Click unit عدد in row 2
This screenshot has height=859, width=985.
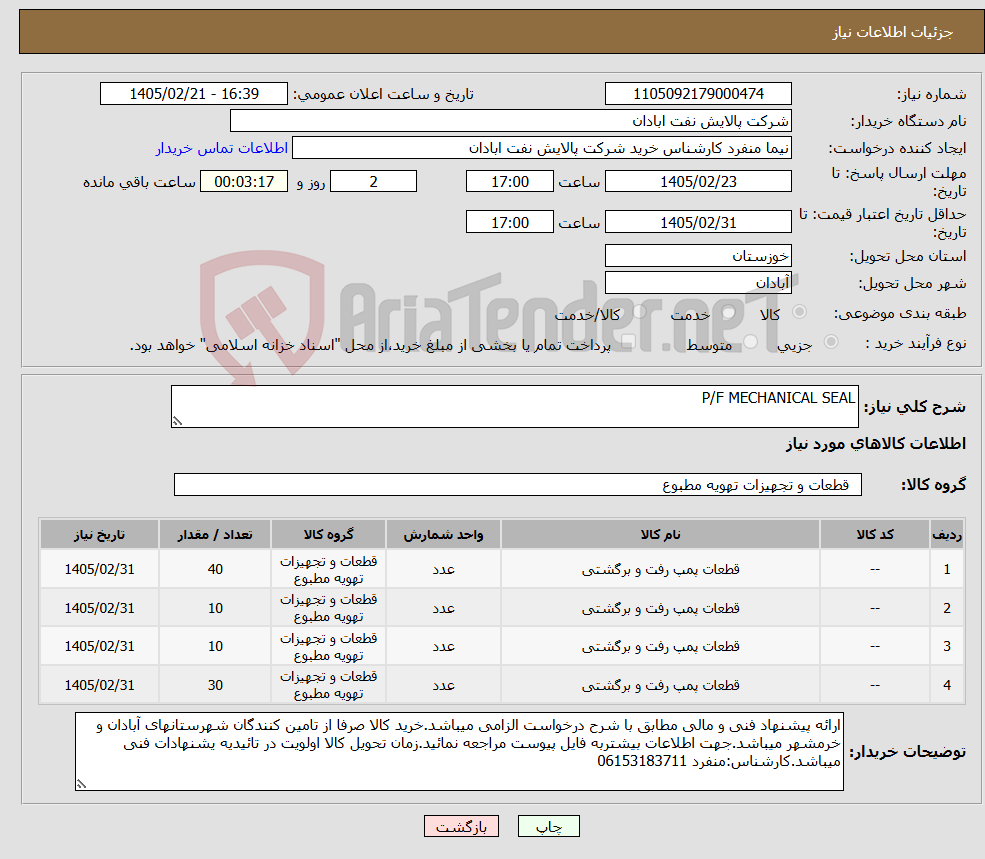click(443, 608)
